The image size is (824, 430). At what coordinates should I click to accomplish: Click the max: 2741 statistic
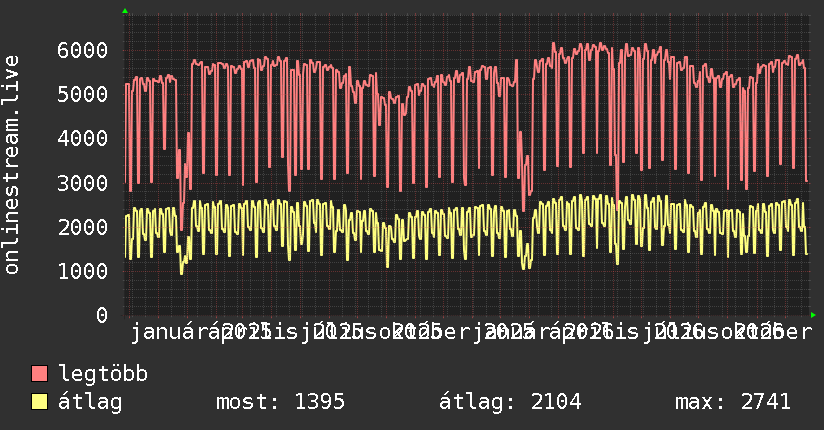tap(733, 402)
